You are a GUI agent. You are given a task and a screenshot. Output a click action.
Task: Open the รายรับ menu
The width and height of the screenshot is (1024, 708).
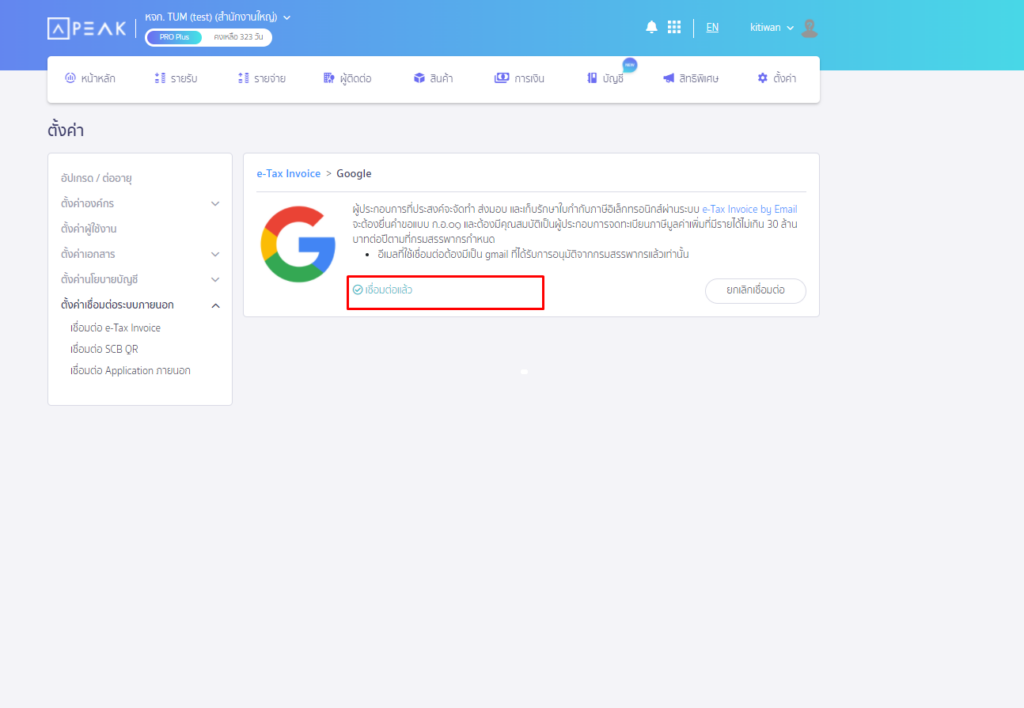(x=176, y=78)
